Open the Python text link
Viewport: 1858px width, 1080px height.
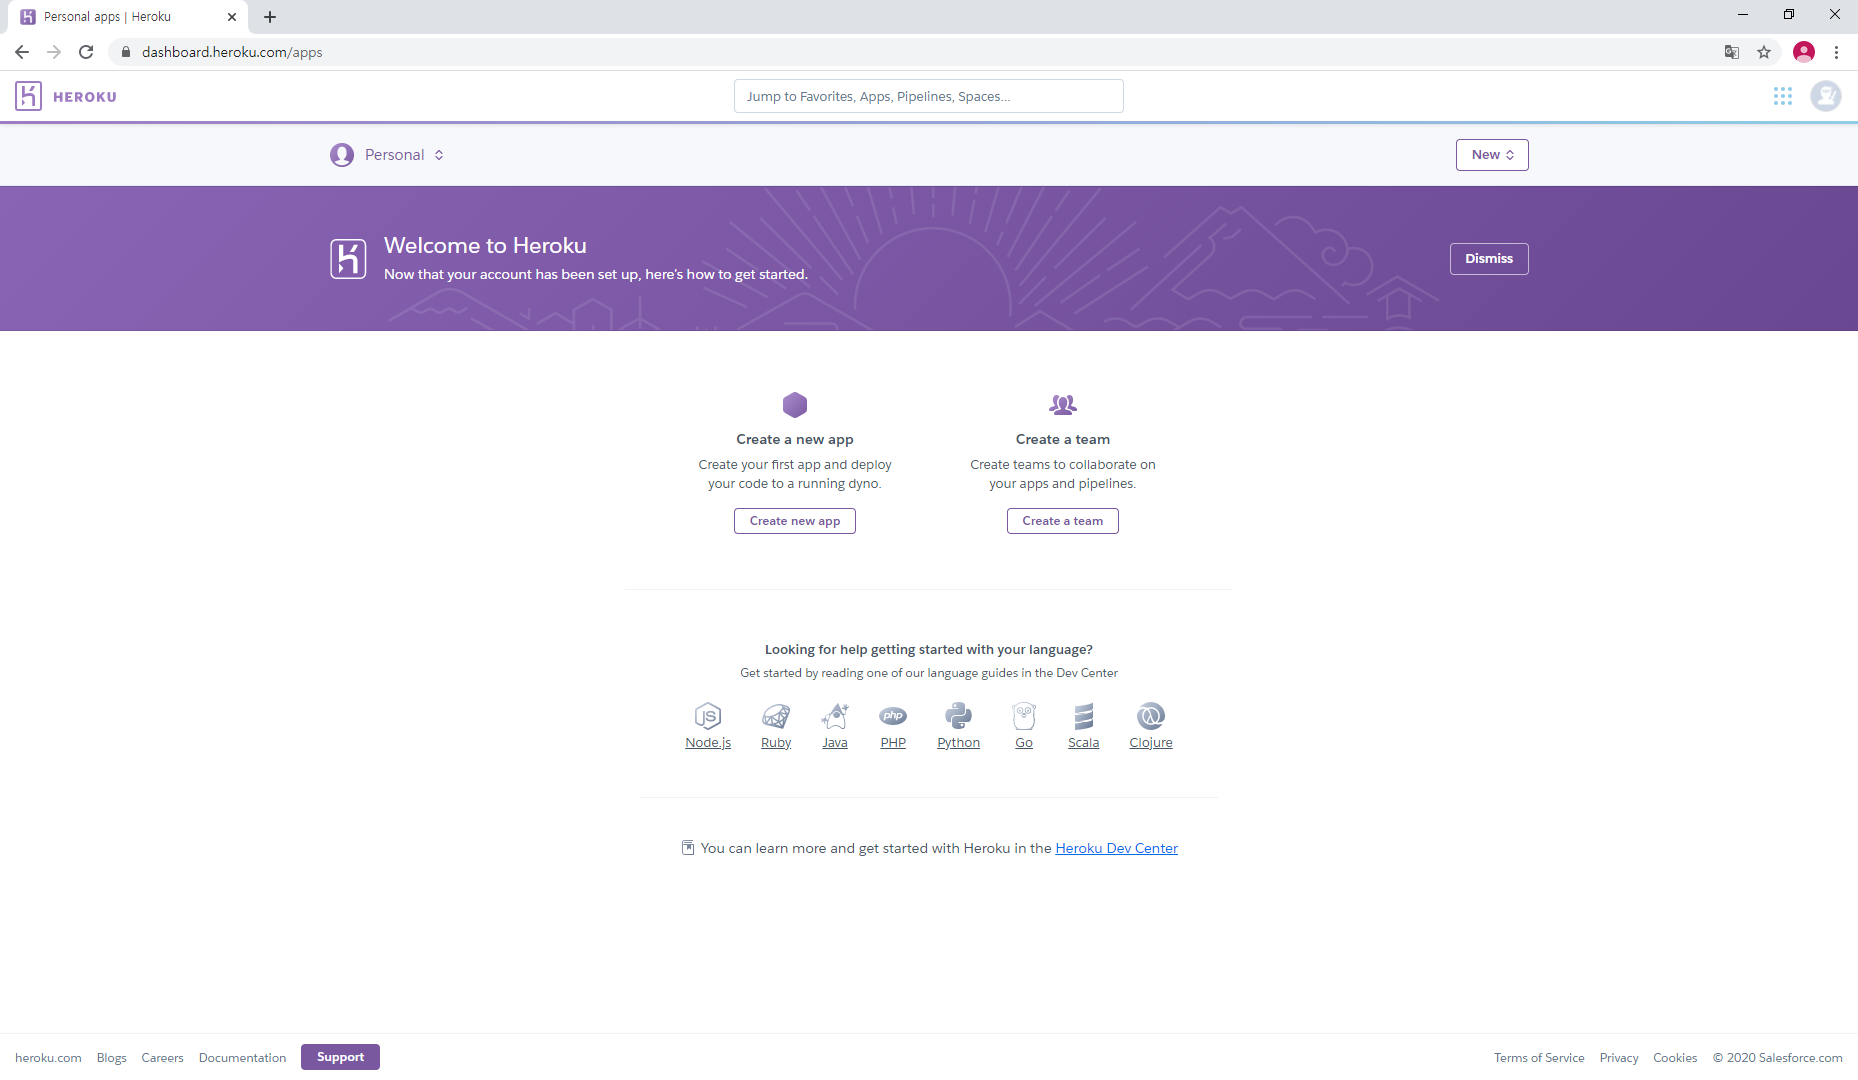click(x=958, y=743)
